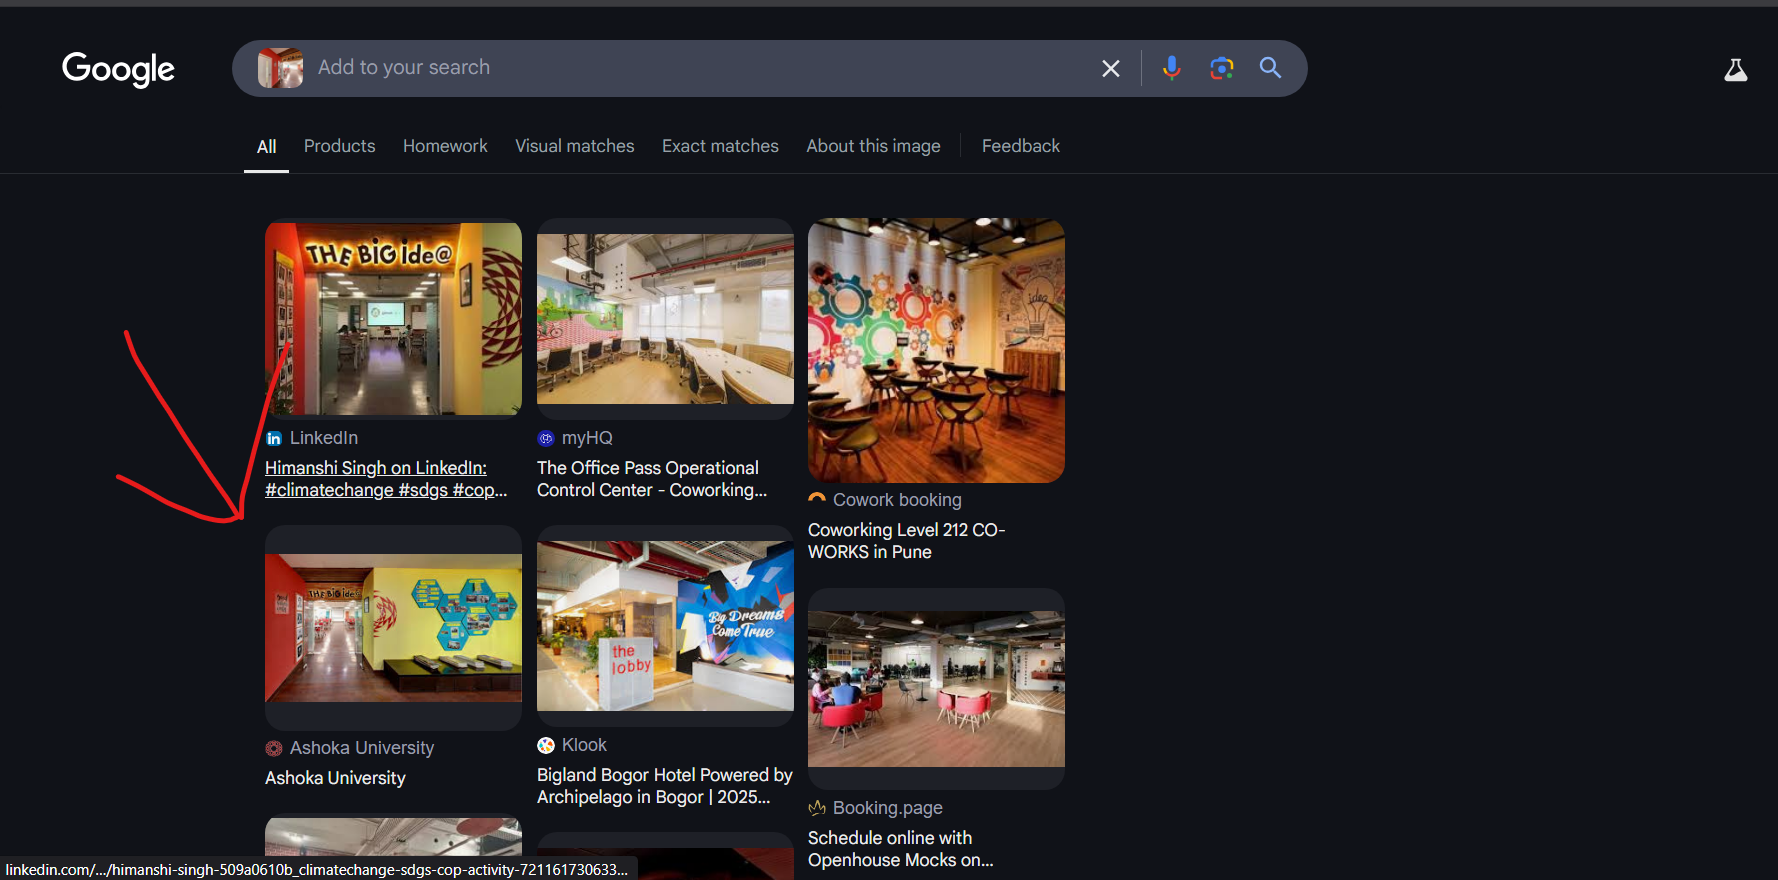Open 'Bigland Bogor Hotel Powered by Archipelago' result
1778x880 pixels.
pyautogui.click(x=665, y=786)
